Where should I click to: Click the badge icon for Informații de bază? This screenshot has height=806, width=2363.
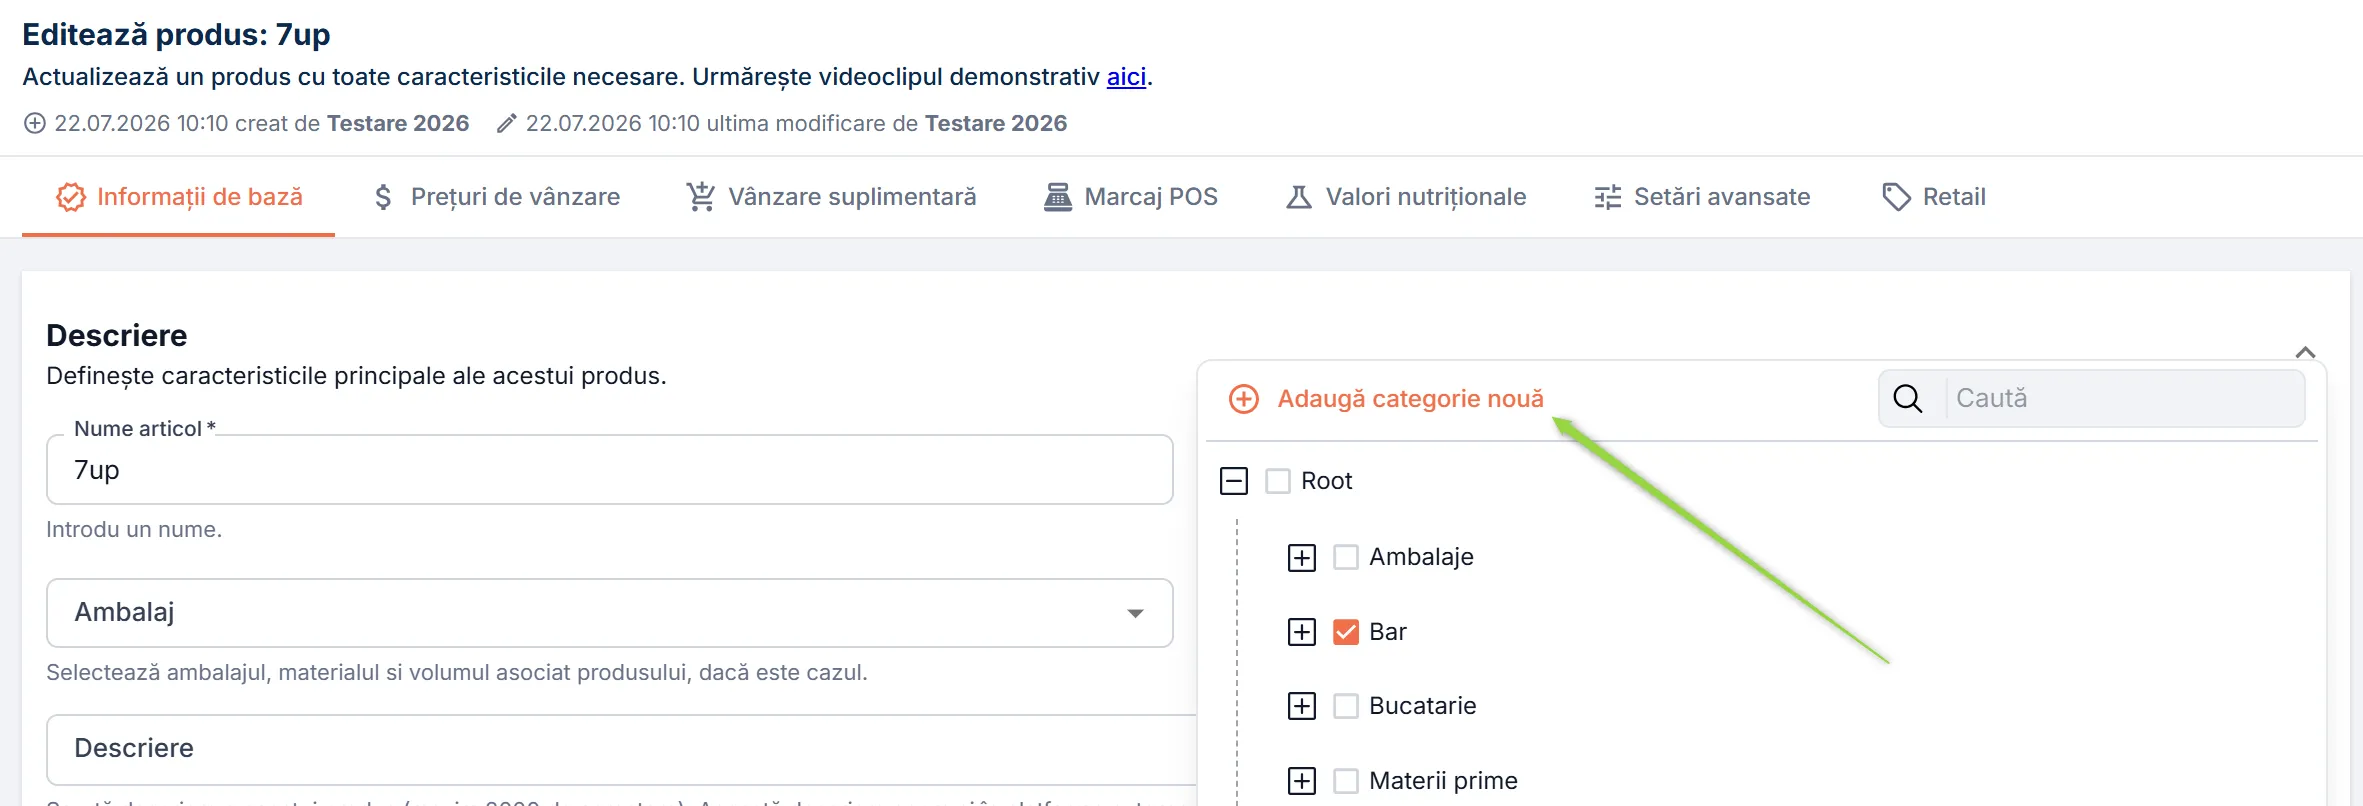(71, 197)
